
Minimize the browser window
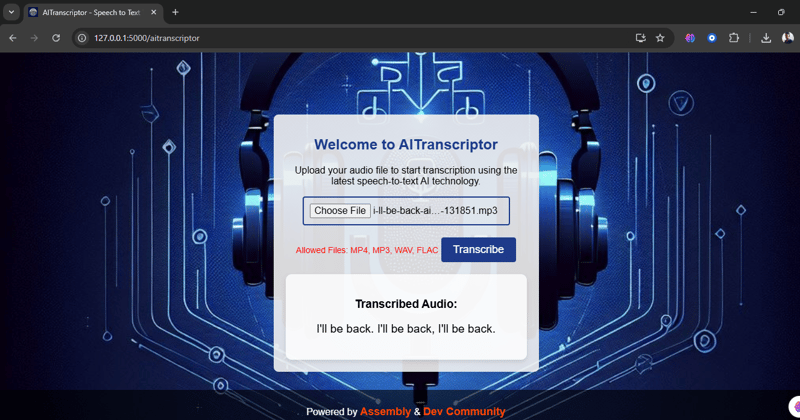coord(754,12)
